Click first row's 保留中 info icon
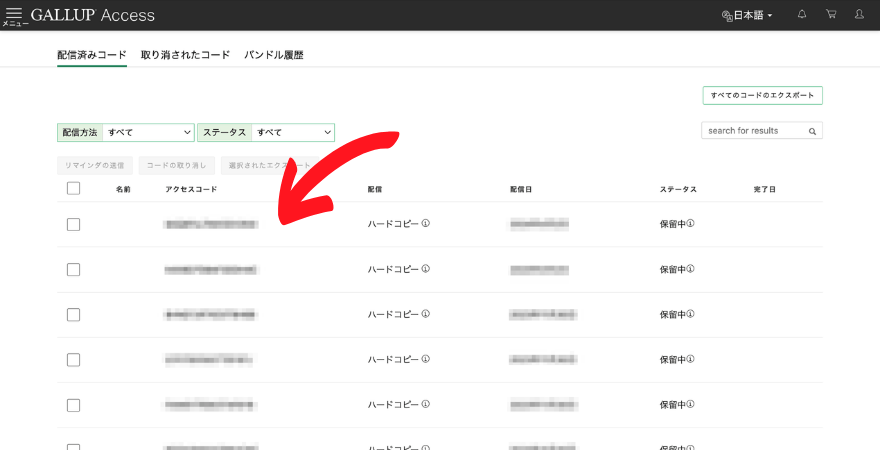This screenshot has width=880, height=450. (691, 223)
